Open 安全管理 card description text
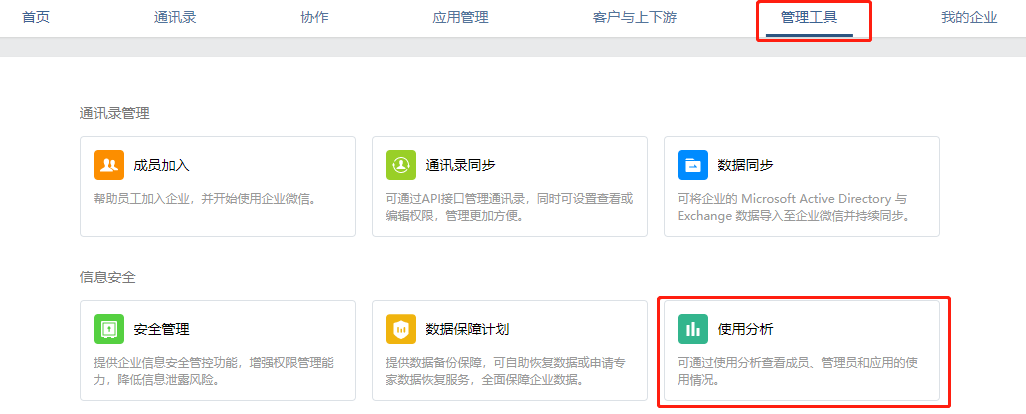Screen dimensions: 1026x414 click(215, 371)
